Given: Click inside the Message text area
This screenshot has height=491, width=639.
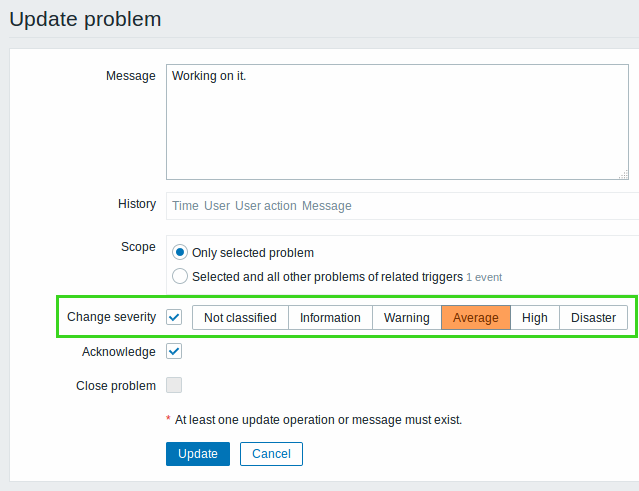Looking at the screenshot, I should click(x=400, y=122).
